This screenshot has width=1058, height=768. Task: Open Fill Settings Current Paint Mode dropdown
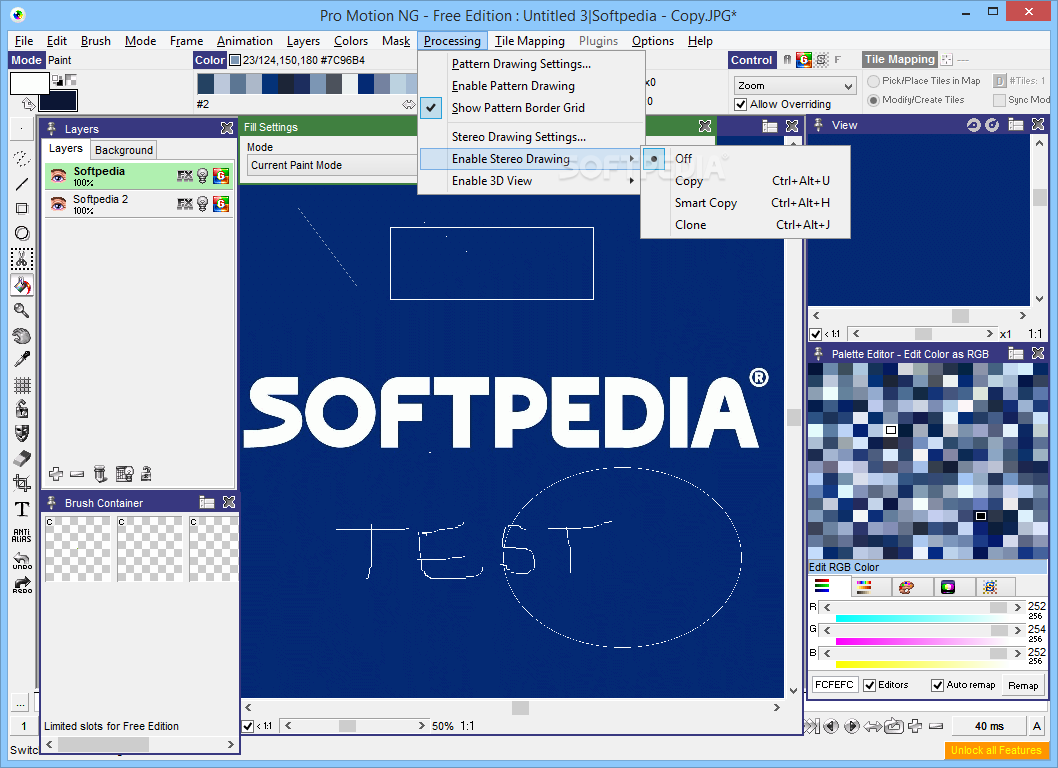click(332, 165)
